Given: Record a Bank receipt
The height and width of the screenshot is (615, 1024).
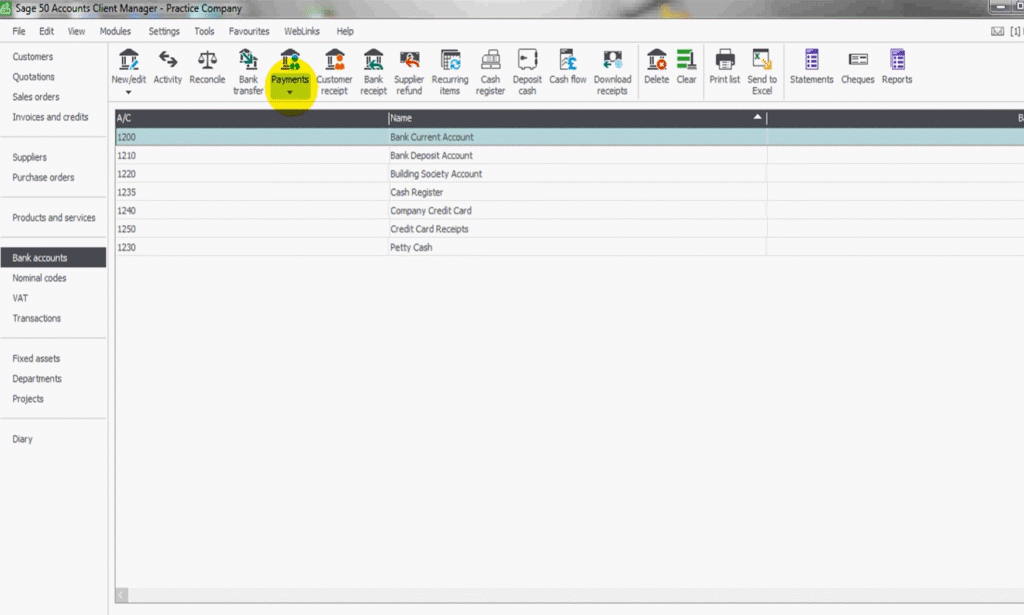Looking at the screenshot, I should click(374, 72).
